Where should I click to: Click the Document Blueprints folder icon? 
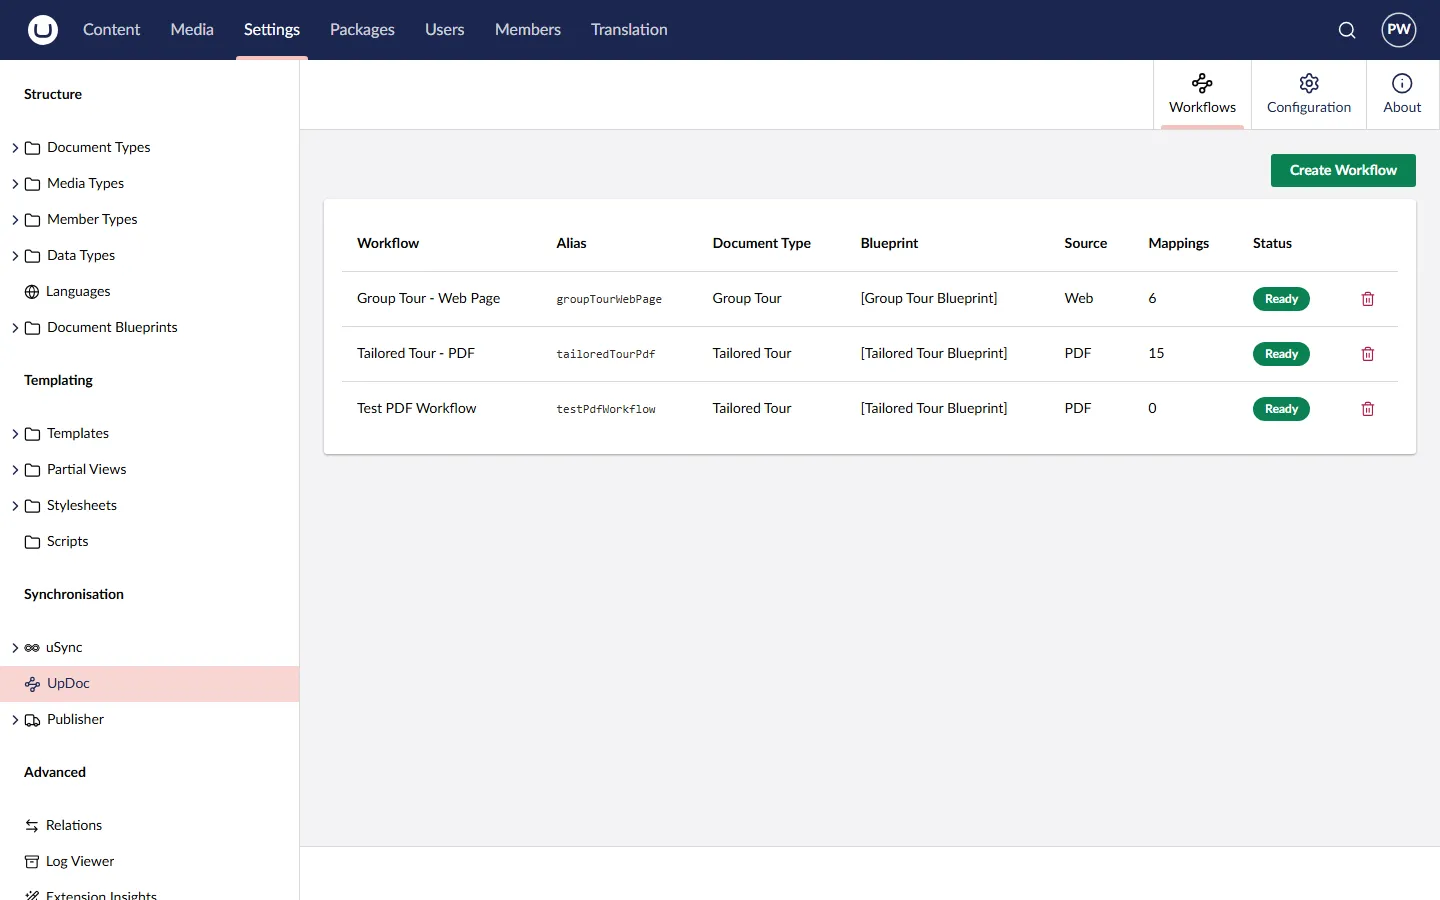coord(32,328)
